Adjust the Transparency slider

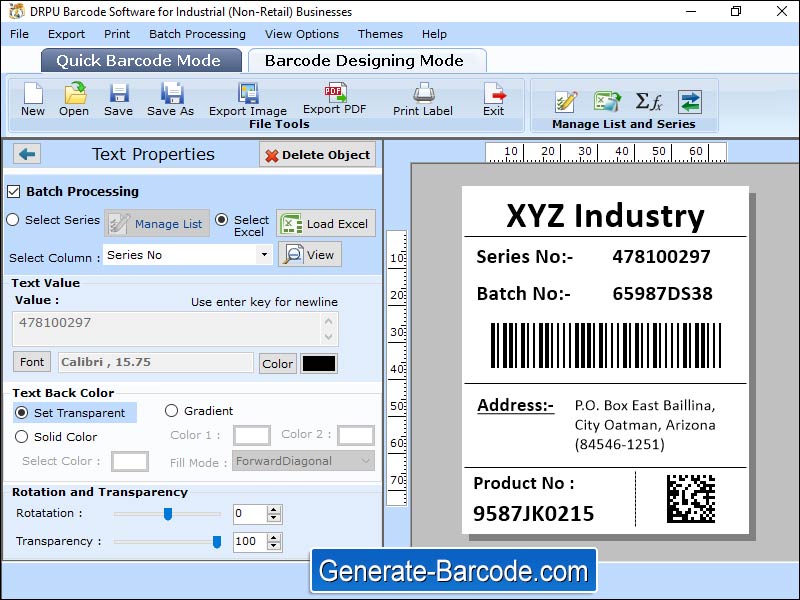click(215, 542)
